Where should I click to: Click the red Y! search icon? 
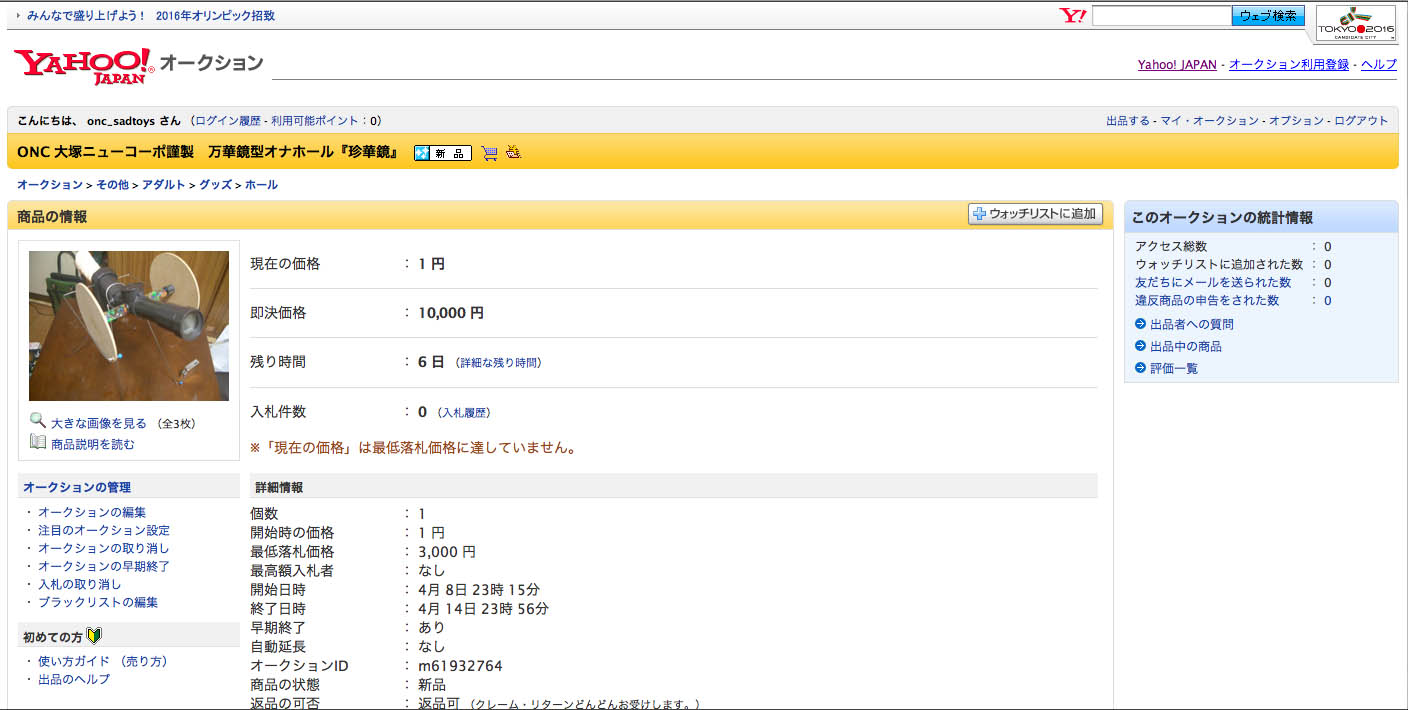1073,16
